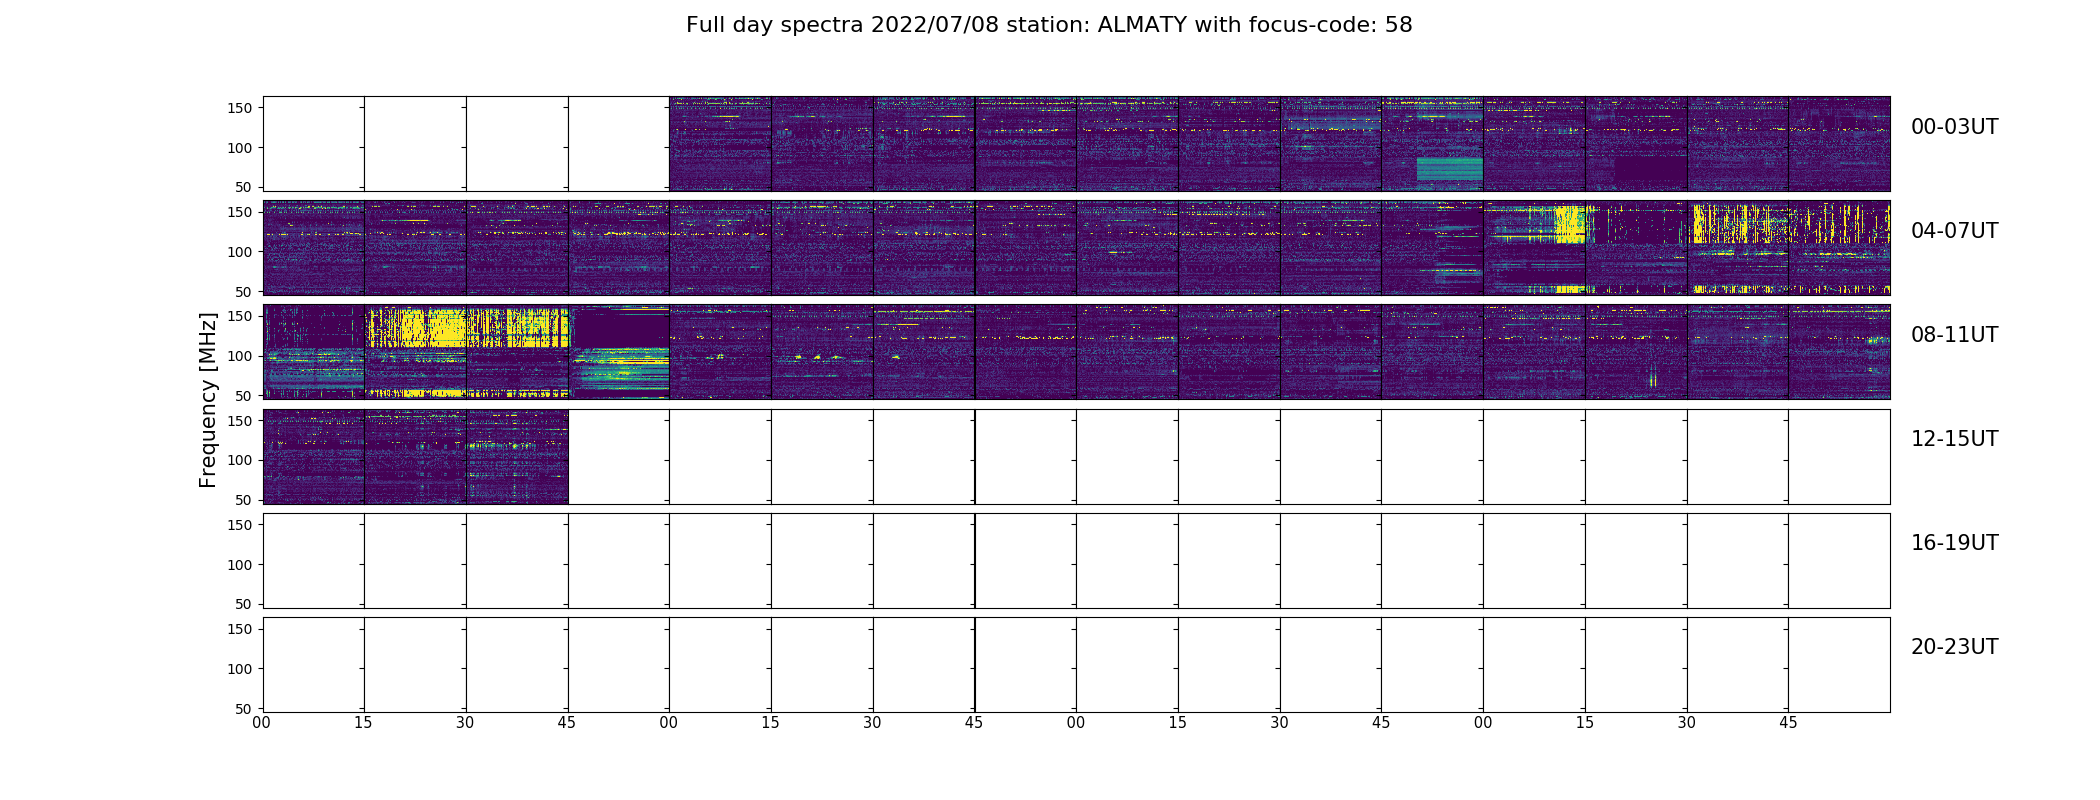Image resolution: width=2100 pixels, height=800 pixels.
Task: Click the '100' tick of 00-03UT row
Action: point(240,147)
